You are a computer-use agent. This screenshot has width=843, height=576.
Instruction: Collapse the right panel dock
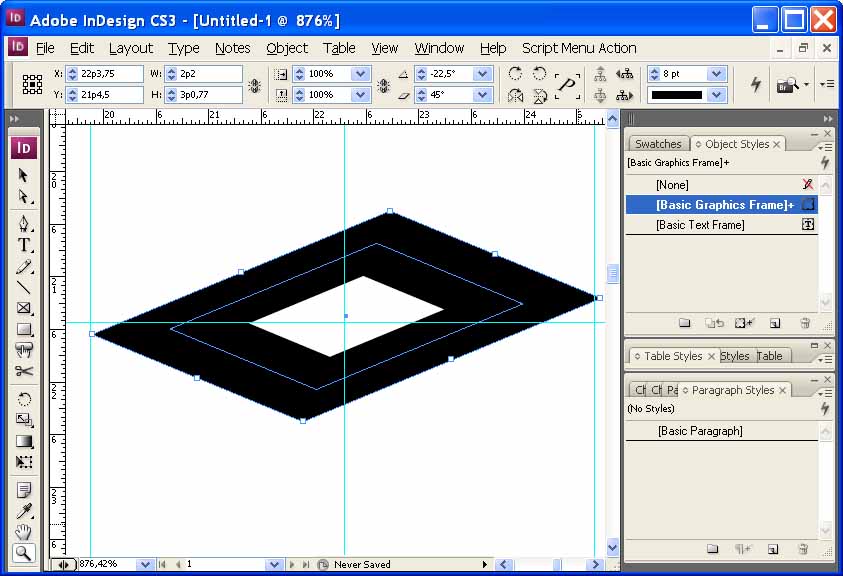click(827, 118)
